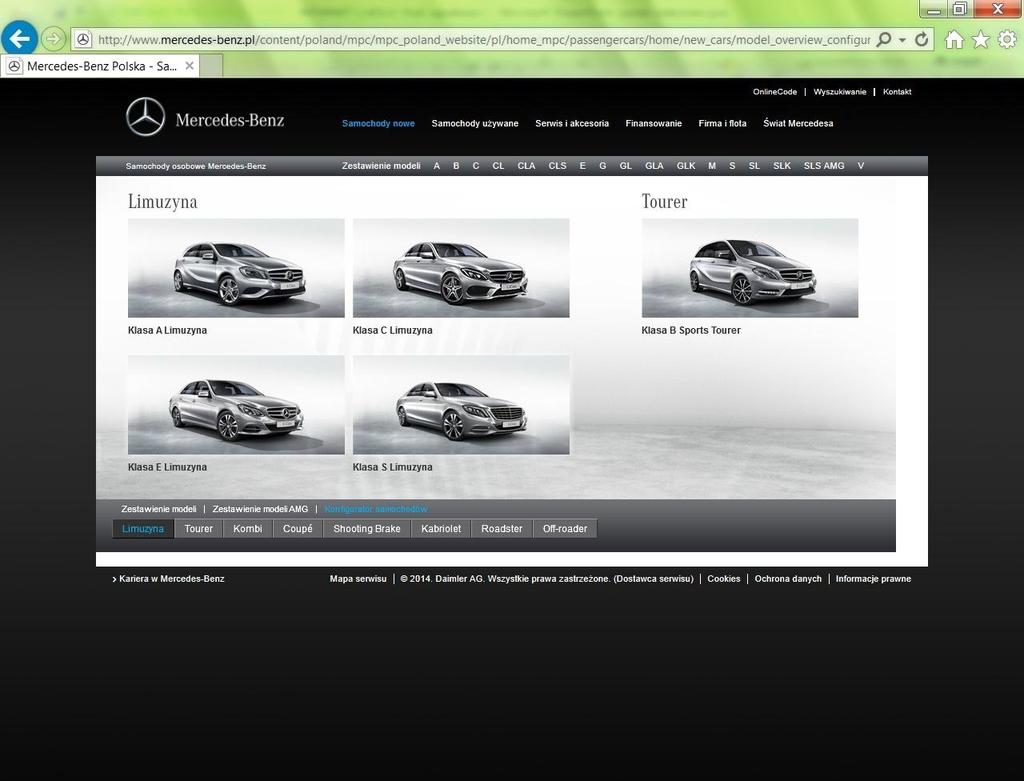Open the Klasa A Limuzyna car image
Screen dimensions: 1024x781
tap(236, 268)
